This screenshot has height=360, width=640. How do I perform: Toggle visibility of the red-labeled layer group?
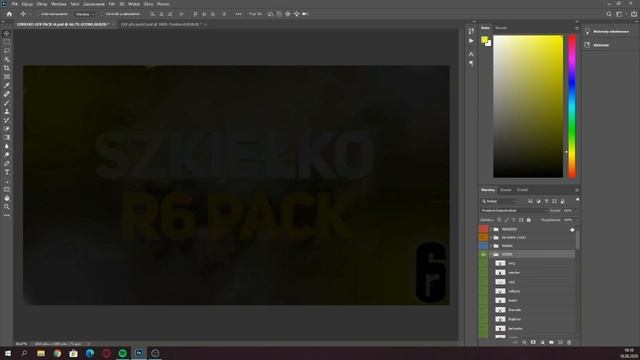coord(484,229)
